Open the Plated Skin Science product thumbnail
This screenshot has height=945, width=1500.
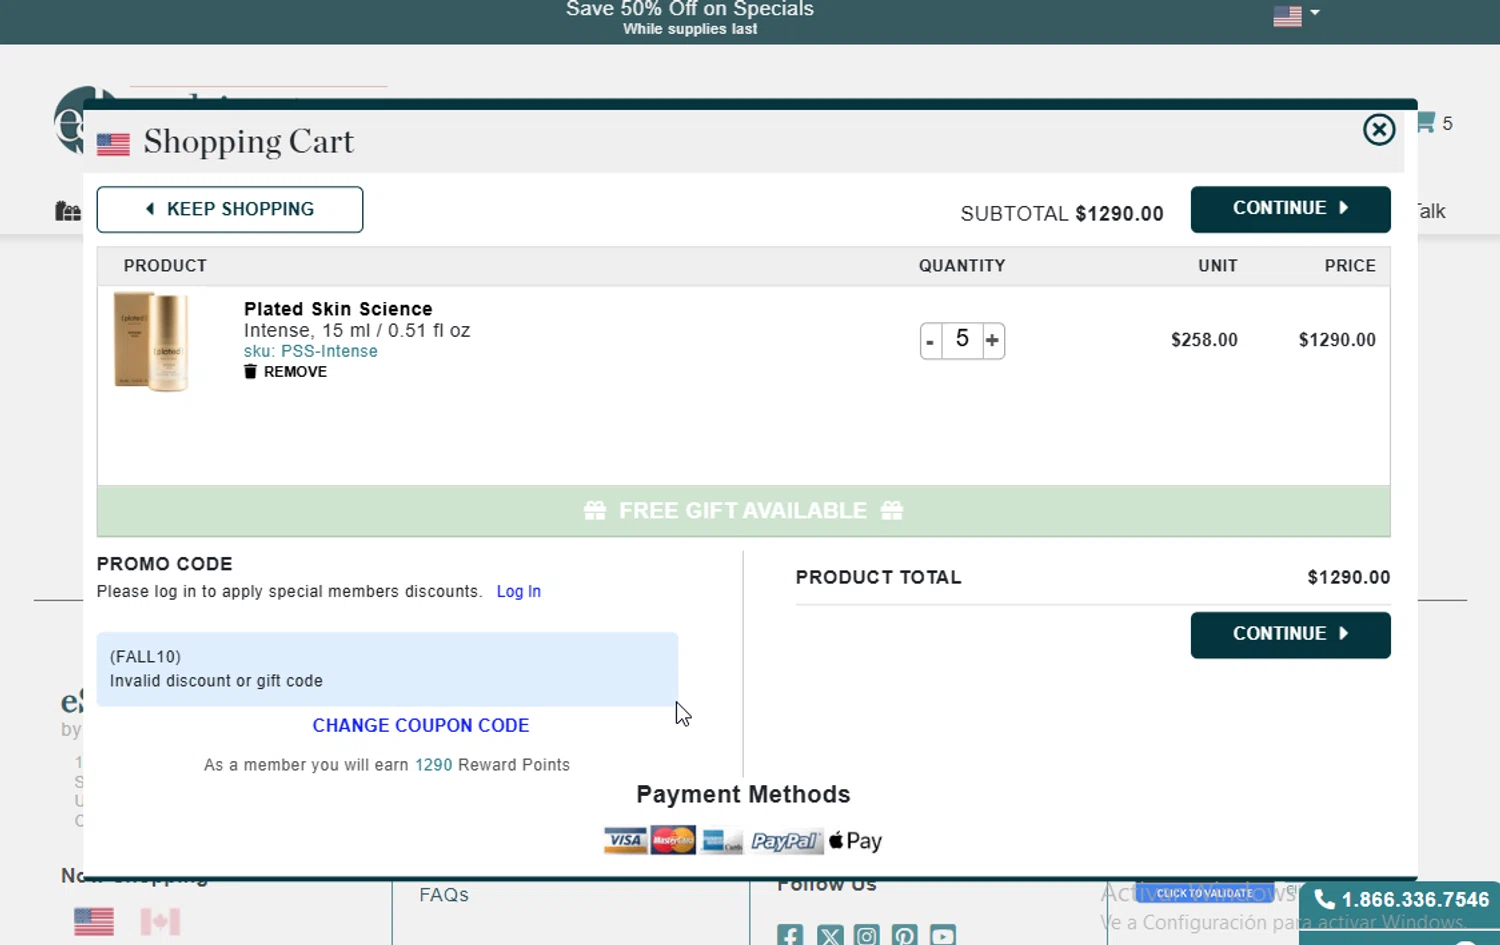[x=152, y=341]
